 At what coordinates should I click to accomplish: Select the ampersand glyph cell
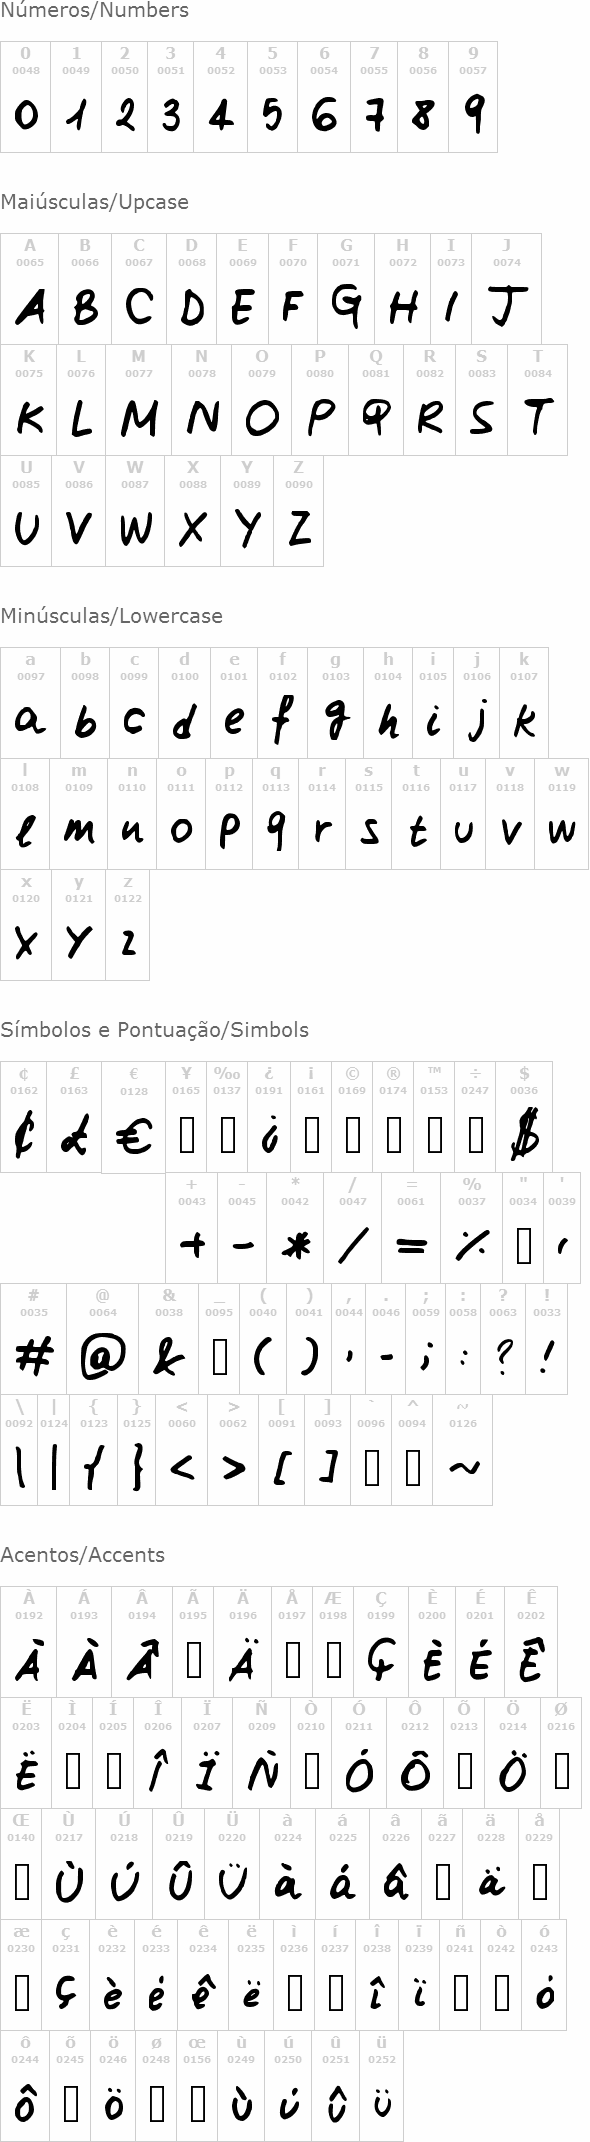pos(169,1339)
